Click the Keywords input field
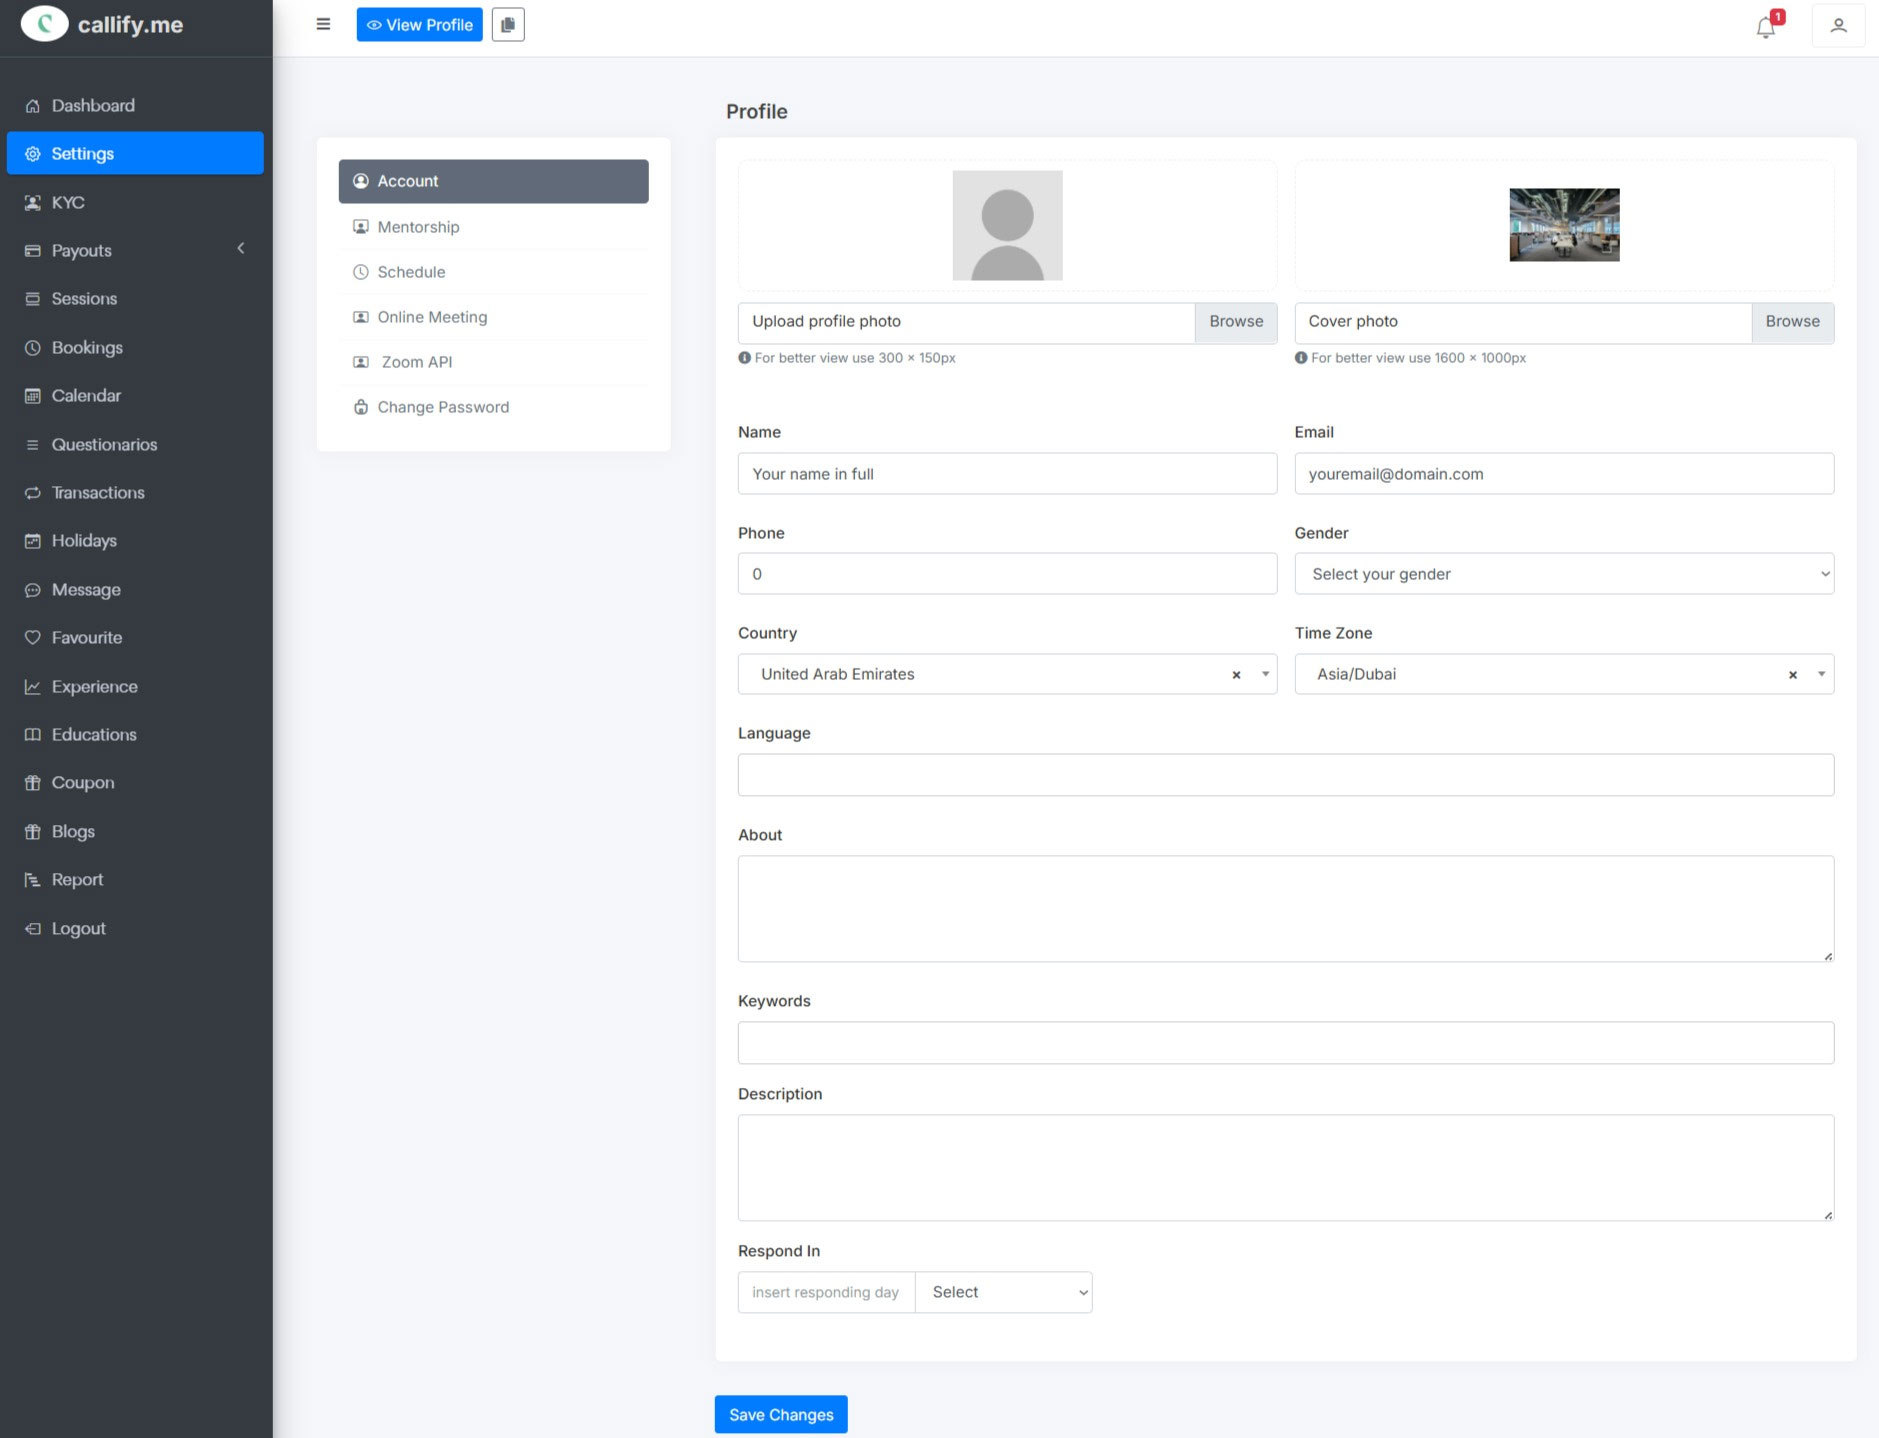This screenshot has height=1438, width=1879. tap(1286, 1043)
